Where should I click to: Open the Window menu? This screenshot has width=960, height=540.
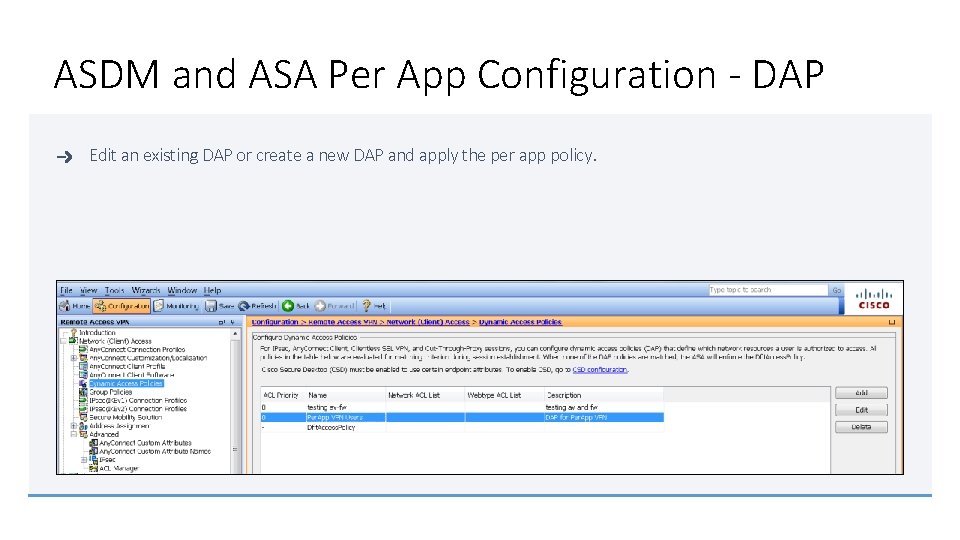coord(182,290)
